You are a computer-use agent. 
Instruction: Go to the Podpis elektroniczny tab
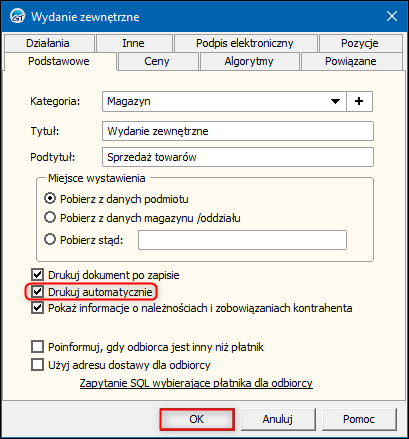click(245, 43)
